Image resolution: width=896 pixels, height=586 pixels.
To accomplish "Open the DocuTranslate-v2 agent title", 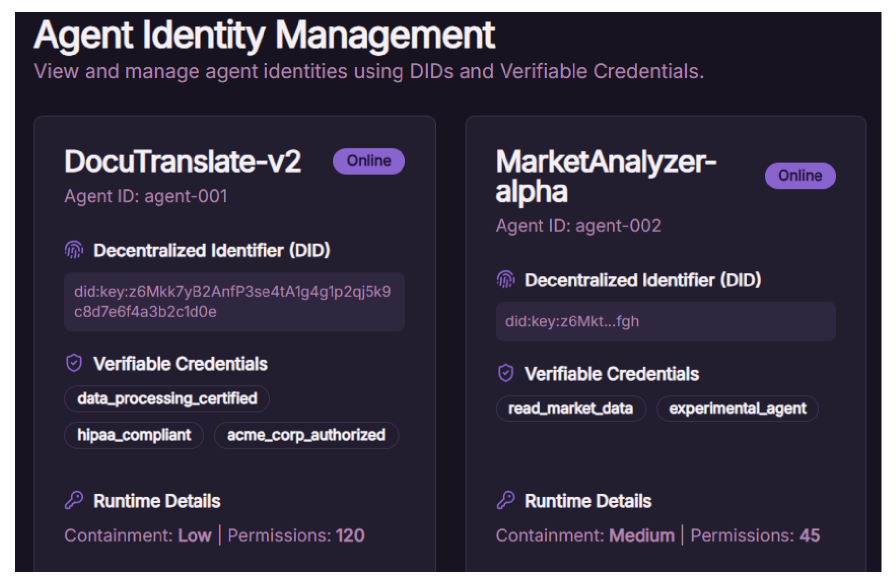I will click(183, 162).
